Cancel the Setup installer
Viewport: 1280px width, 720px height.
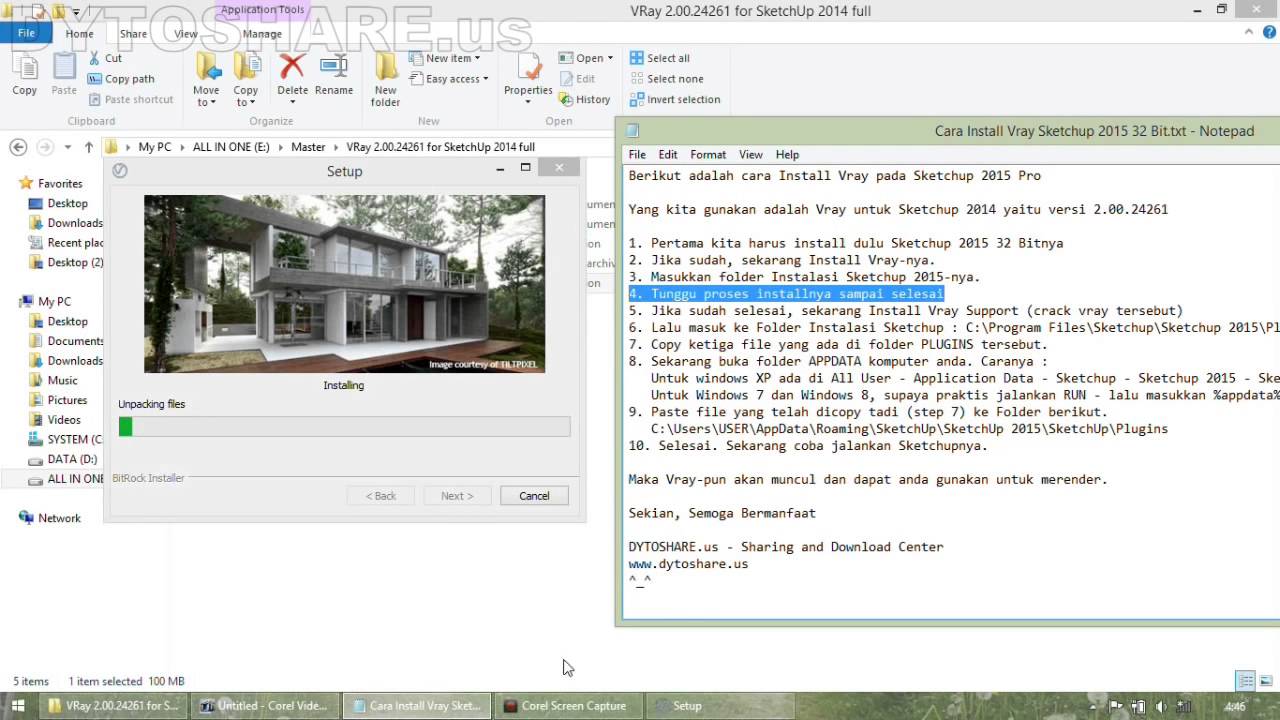click(534, 496)
